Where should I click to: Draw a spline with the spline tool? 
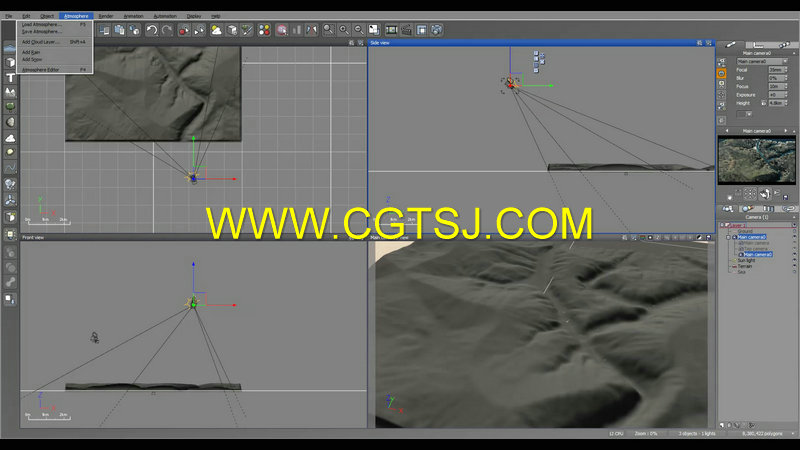click(10, 168)
